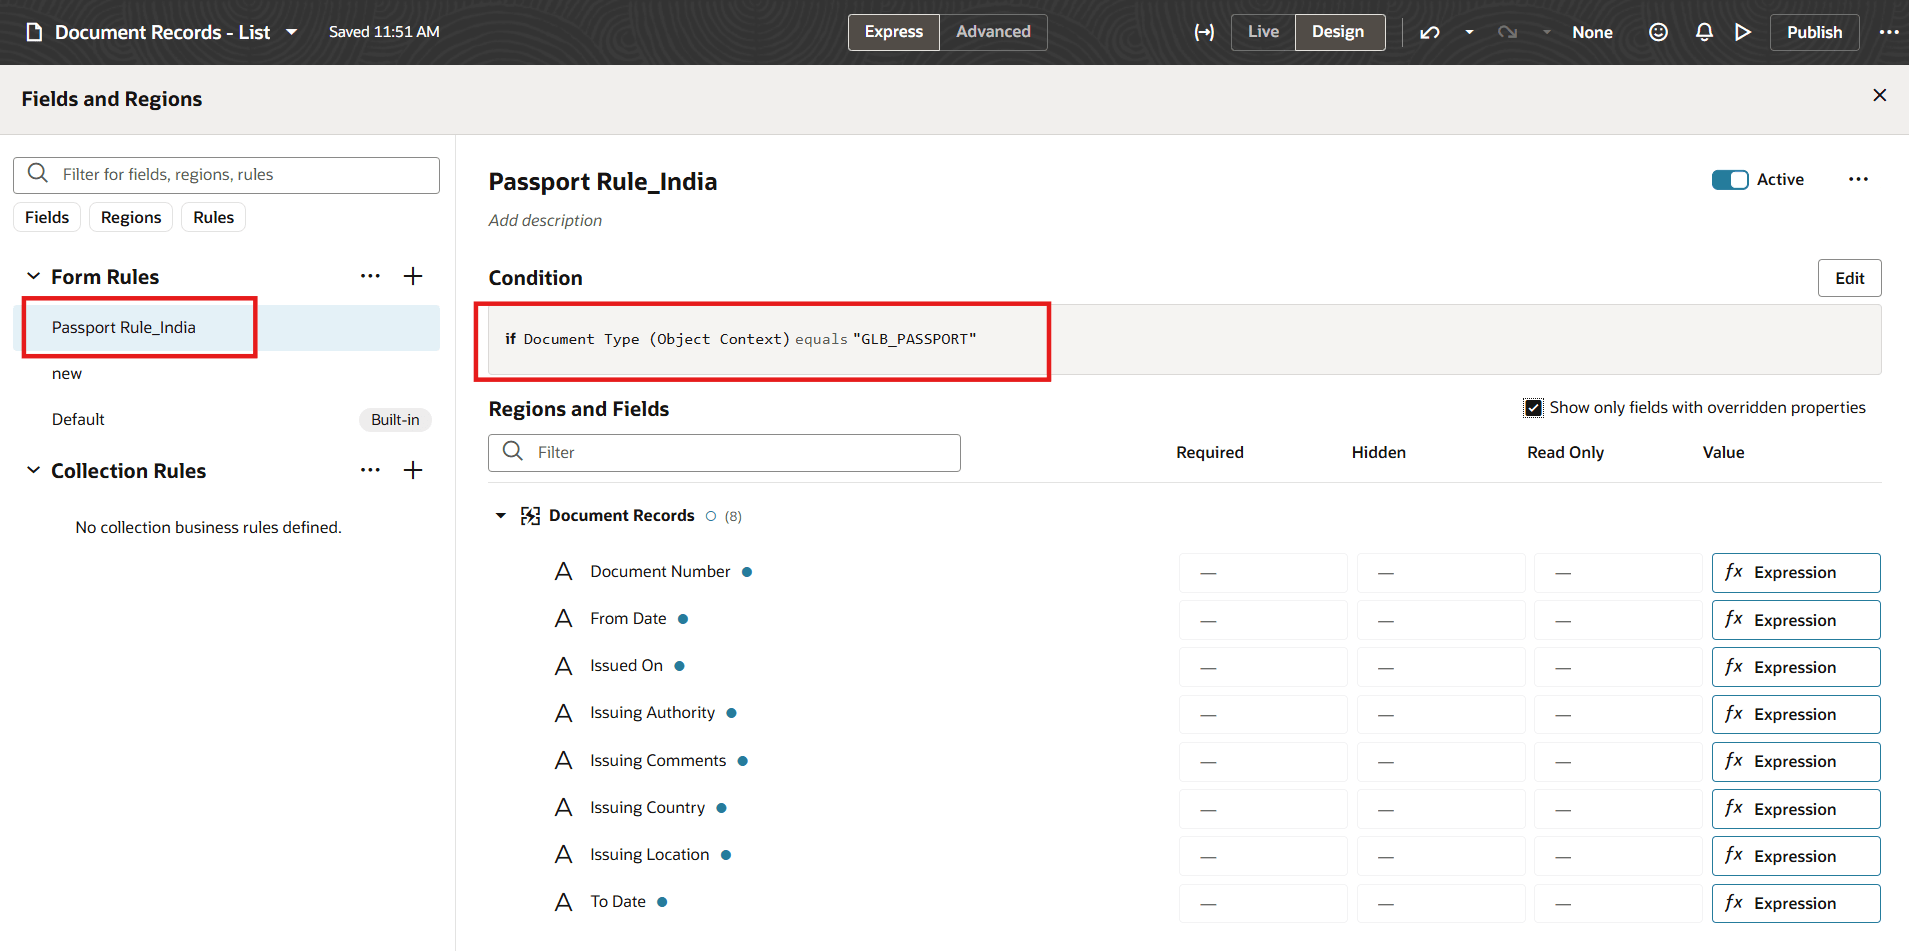1909x951 pixels.
Task: Open the rule more options menu
Action: coord(1858,180)
